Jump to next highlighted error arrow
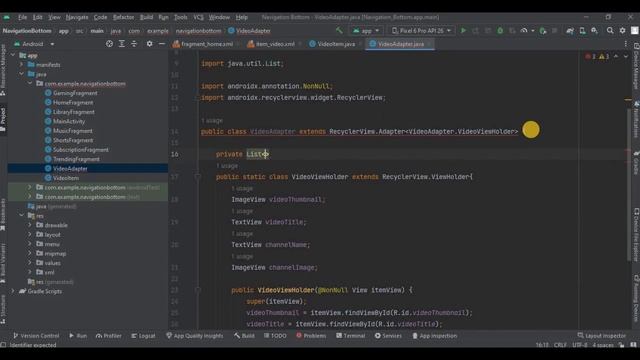 625,56
